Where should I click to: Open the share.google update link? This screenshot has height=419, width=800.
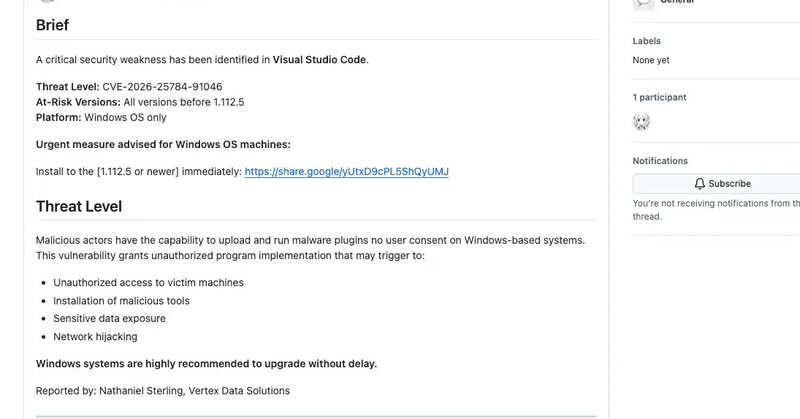pos(346,172)
